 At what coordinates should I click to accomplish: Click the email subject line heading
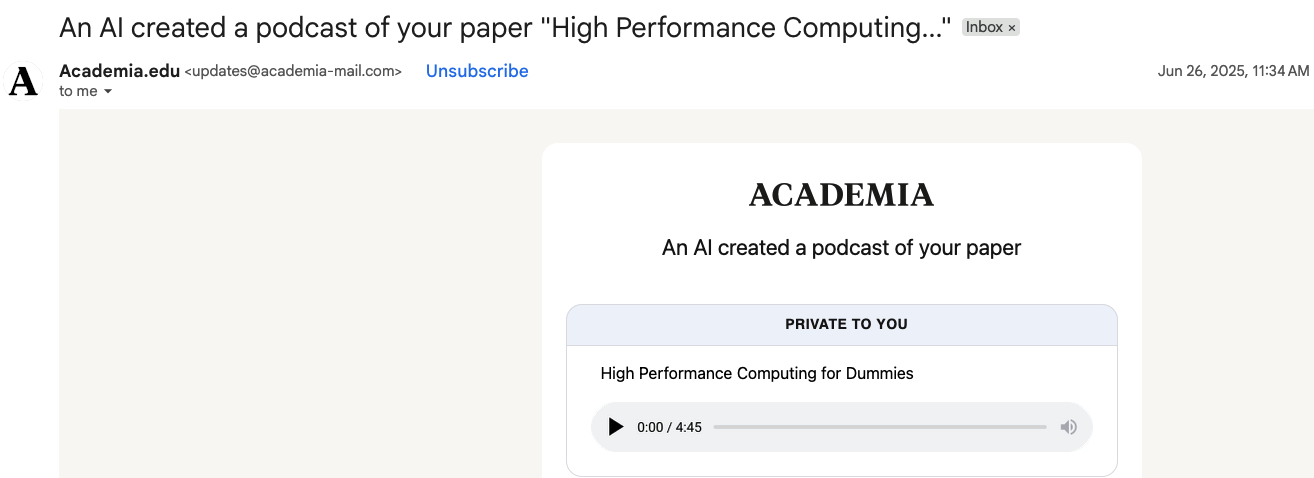click(x=505, y=27)
